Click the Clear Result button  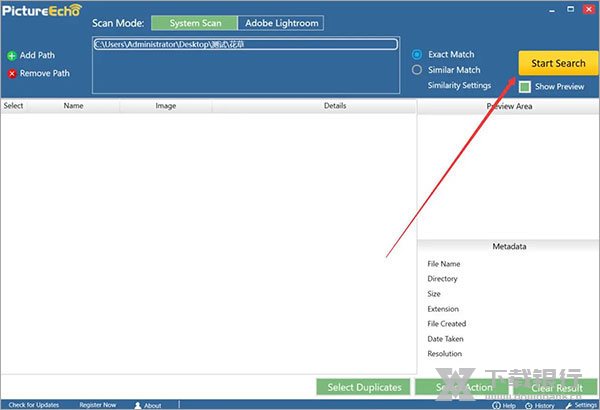point(557,387)
